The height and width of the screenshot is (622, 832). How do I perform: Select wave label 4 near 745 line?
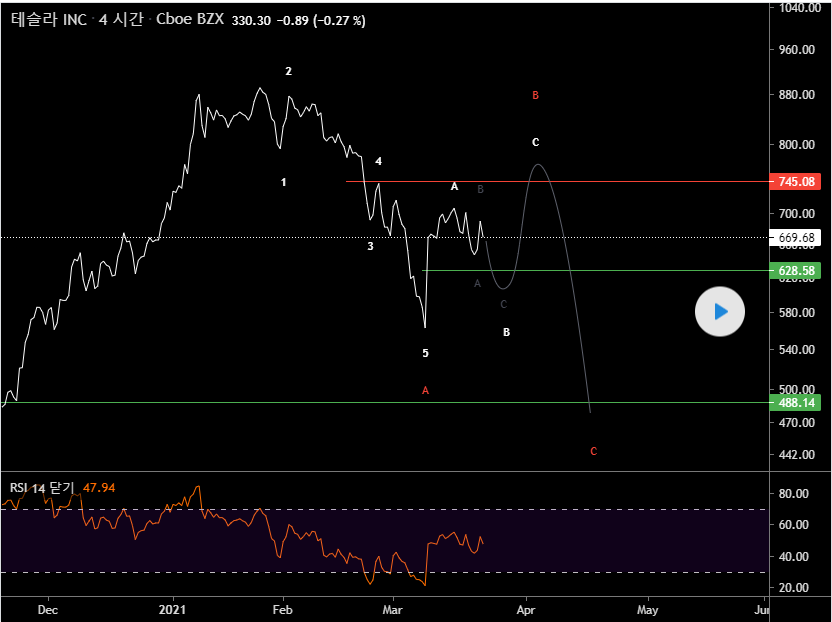[x=378, y=161]
